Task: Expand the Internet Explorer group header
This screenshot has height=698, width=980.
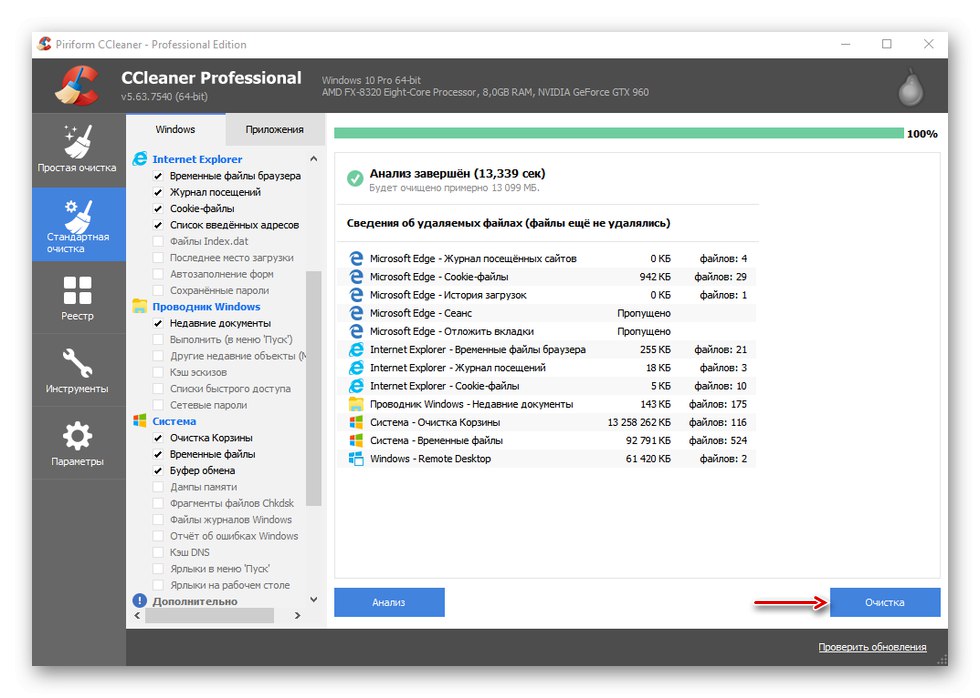Action: click(x=197, y=159)
